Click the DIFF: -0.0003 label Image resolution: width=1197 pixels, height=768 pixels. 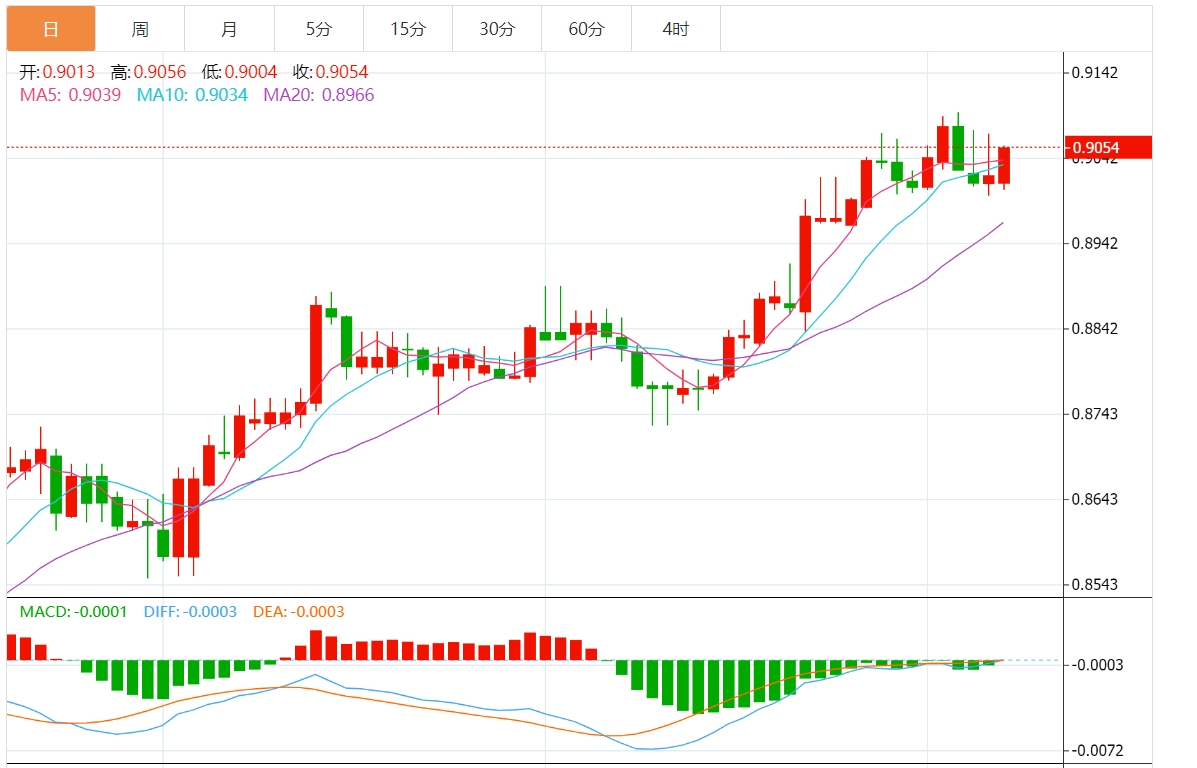[190, 611]
